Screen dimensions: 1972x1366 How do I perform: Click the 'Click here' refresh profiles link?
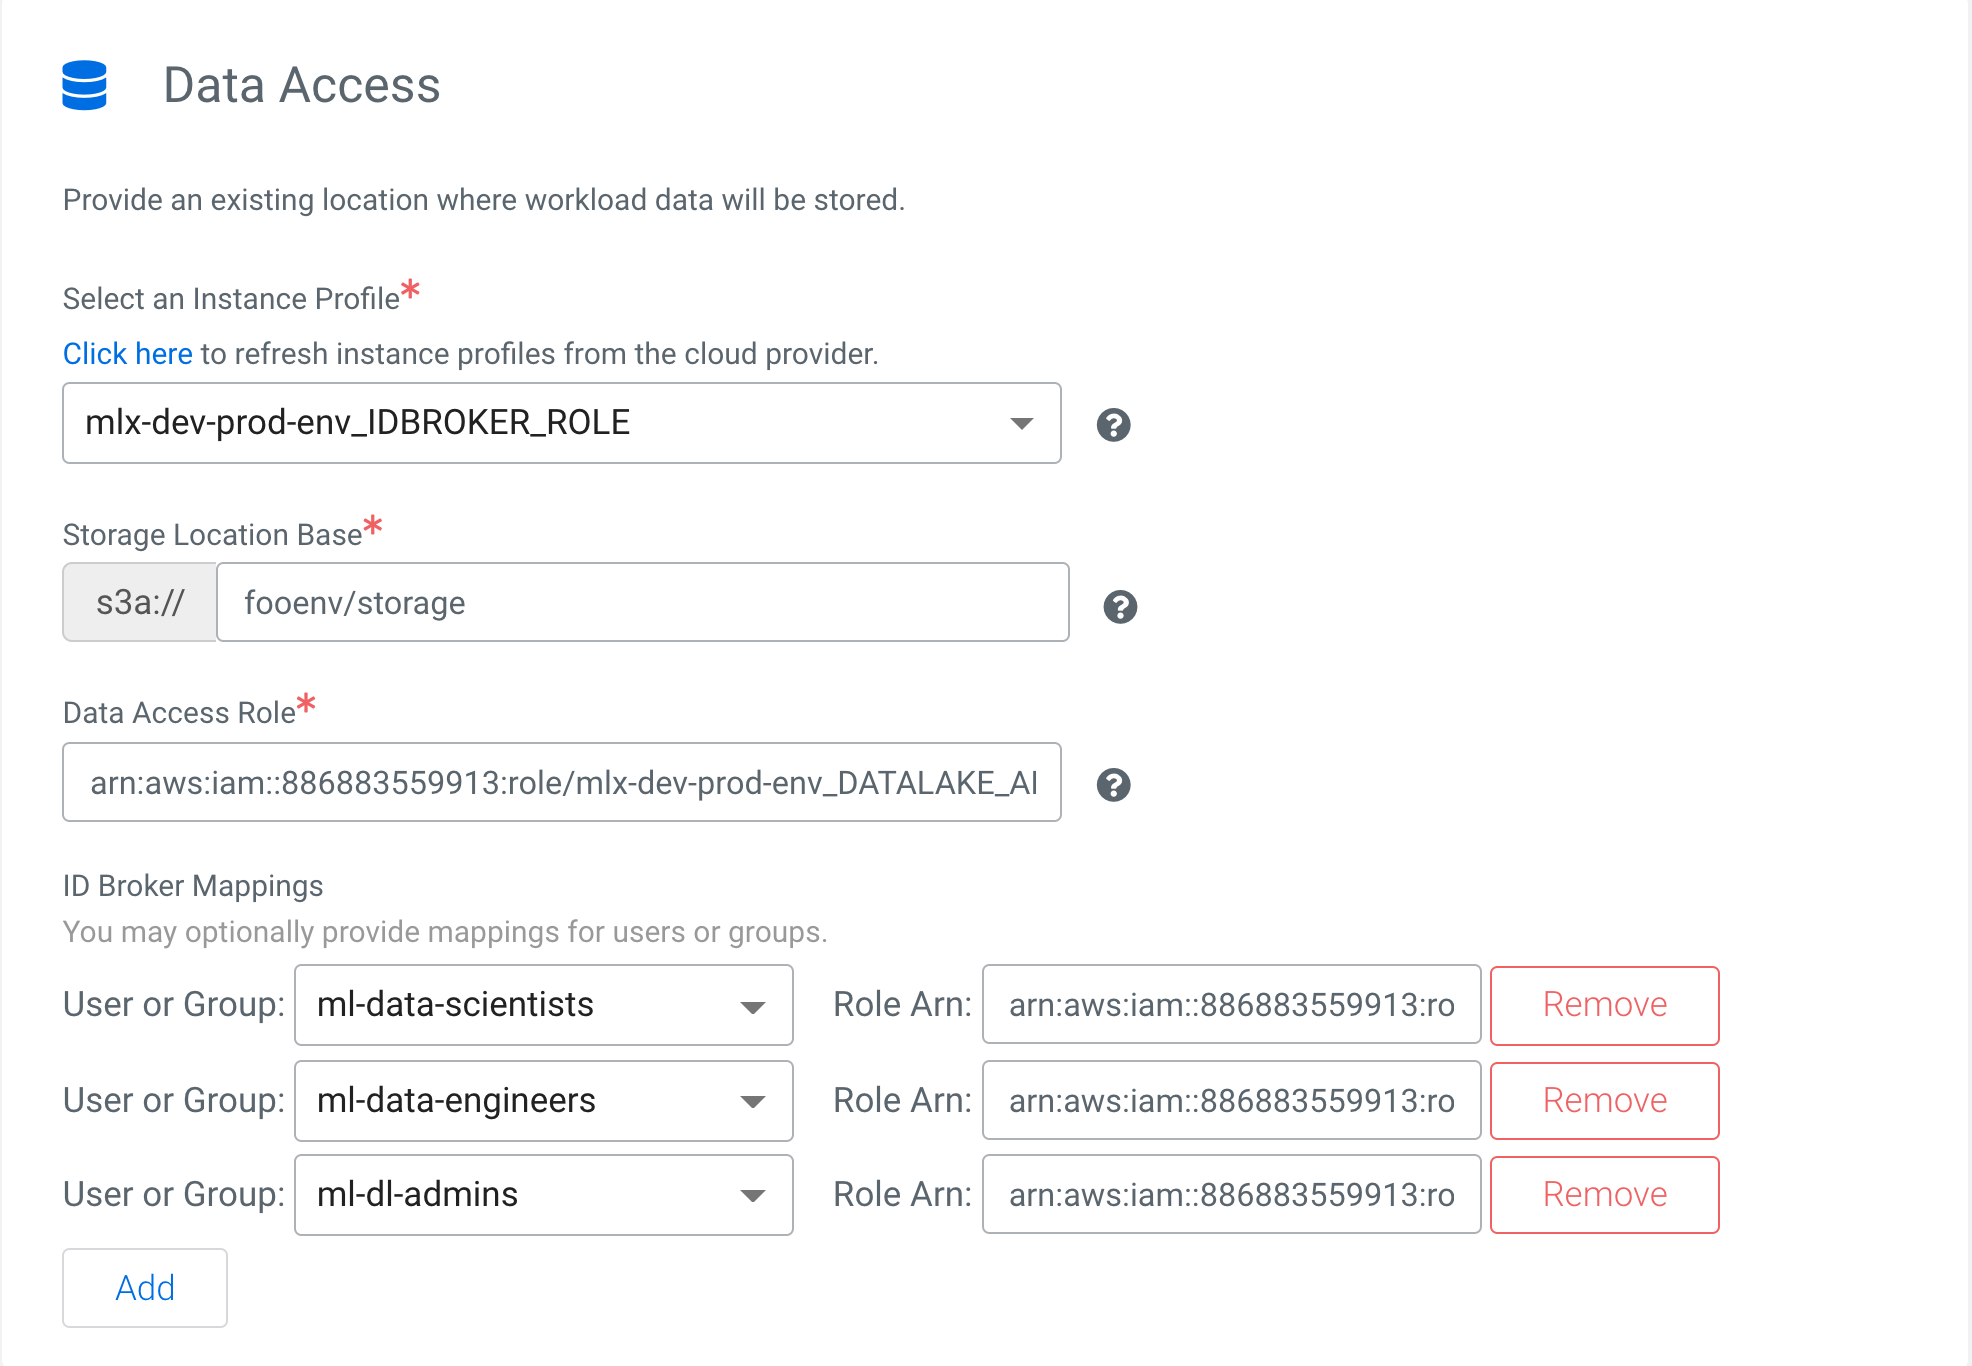[x=127, y=354]
